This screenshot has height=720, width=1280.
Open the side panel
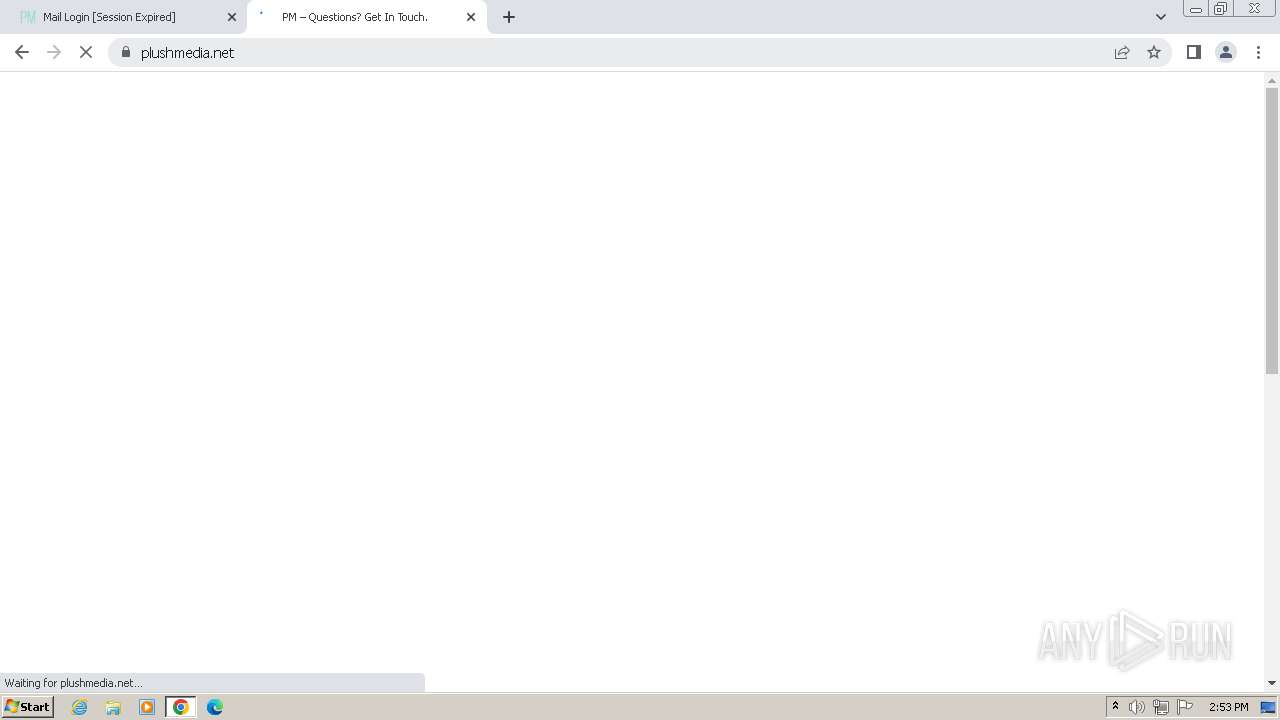pyautogui.click(x=1193, y=52)
